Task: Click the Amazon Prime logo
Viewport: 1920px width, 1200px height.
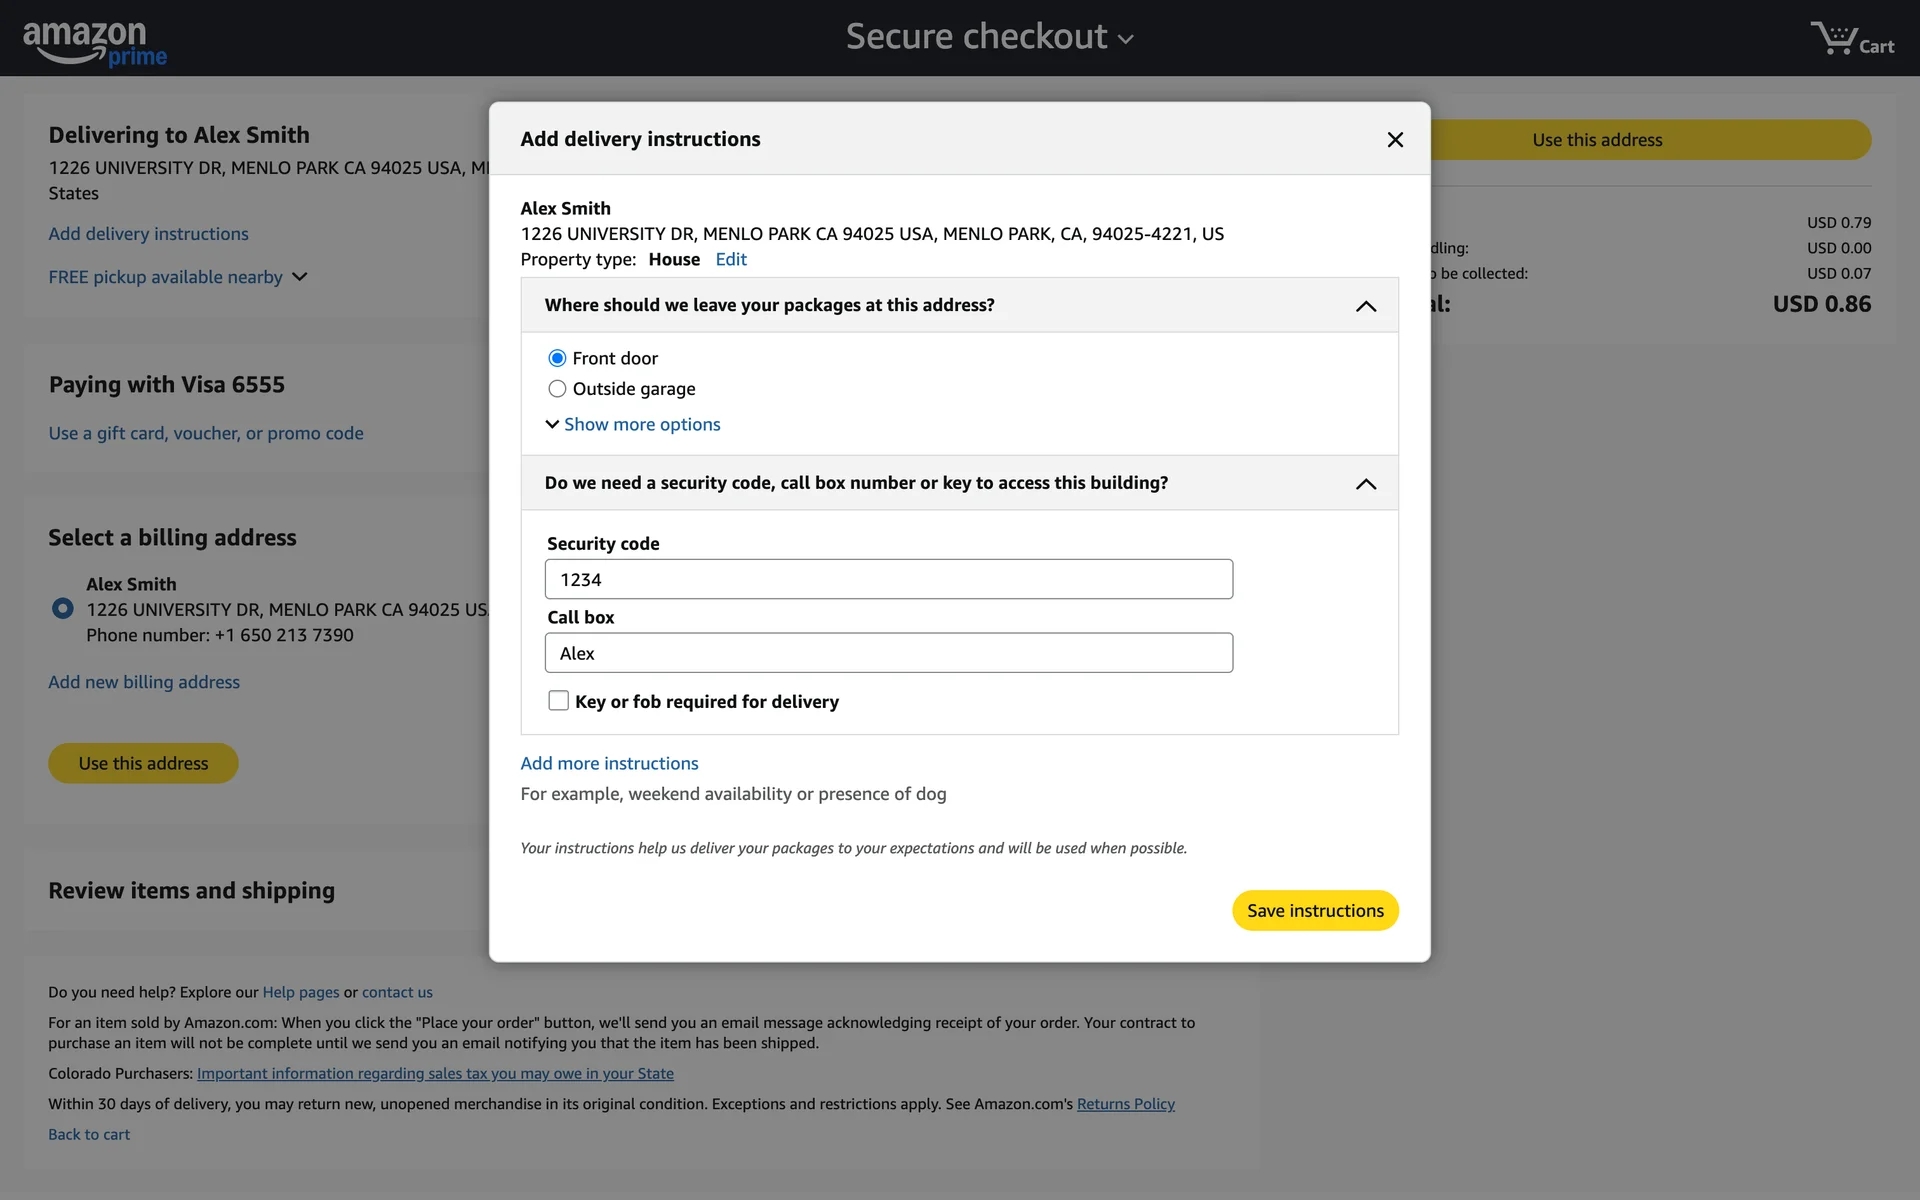Action: 95,43
